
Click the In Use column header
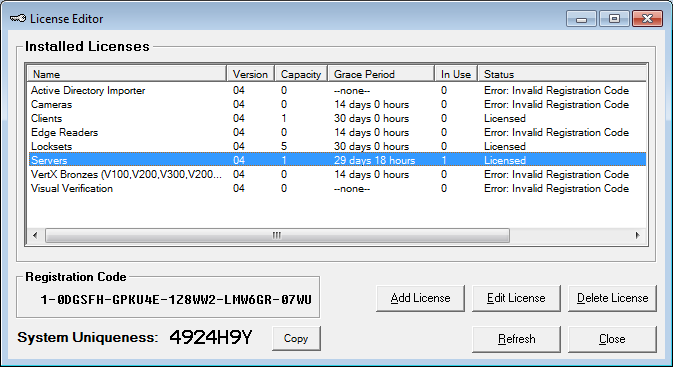456,74
